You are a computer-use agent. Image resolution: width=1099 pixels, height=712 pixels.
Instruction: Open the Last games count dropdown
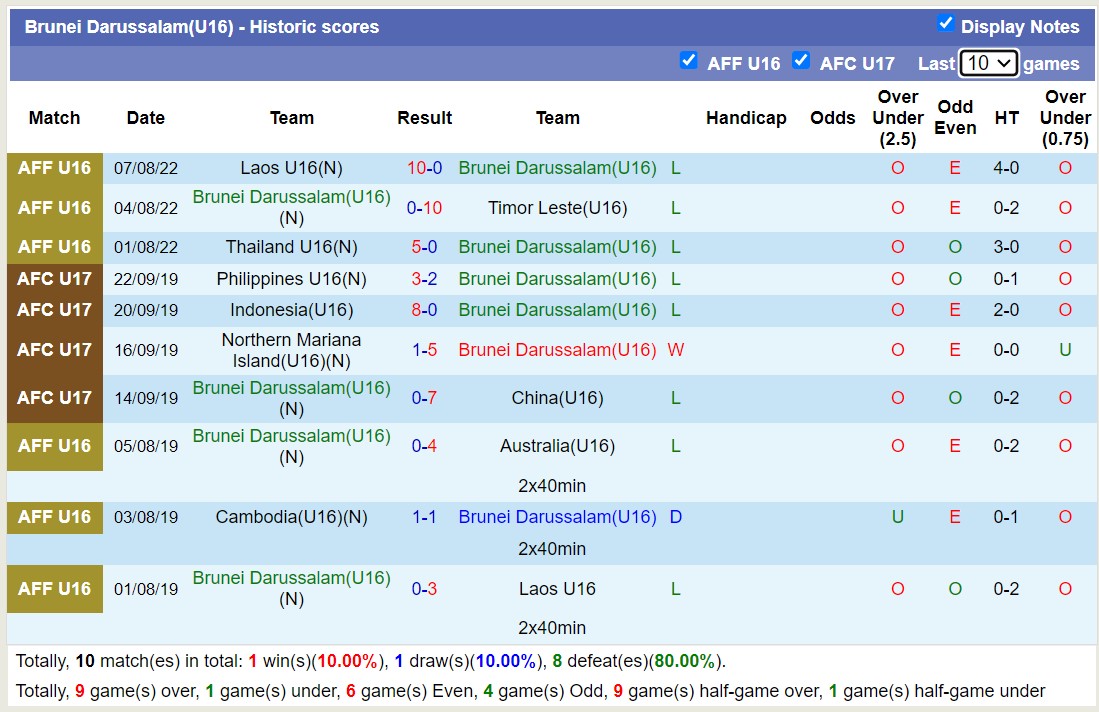pyautogui.click(x=988, y=63)
